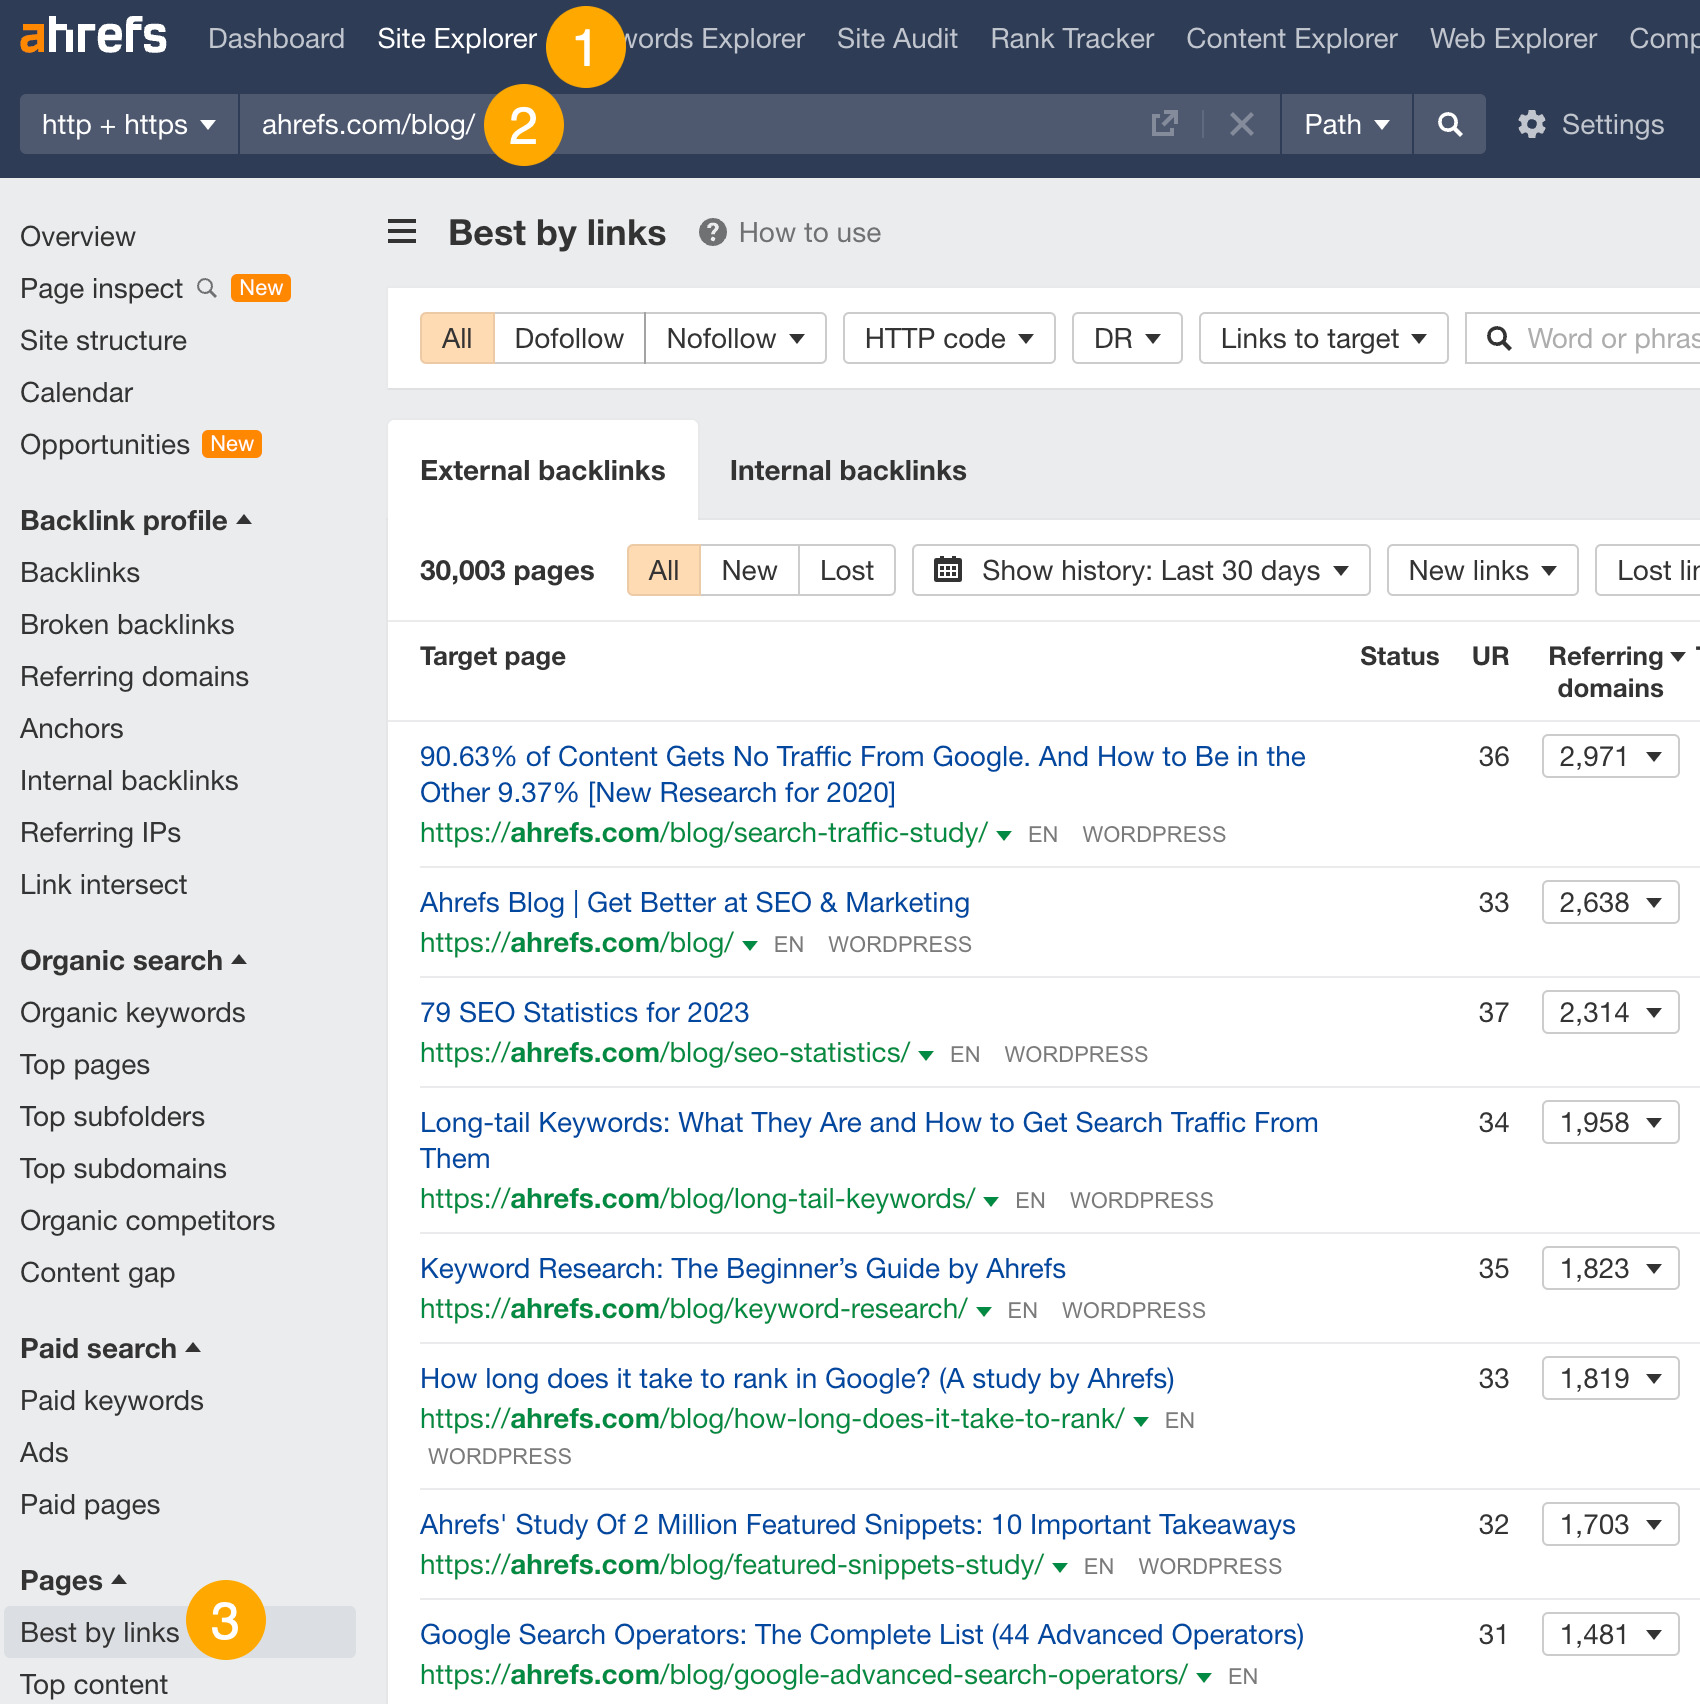This screenshot has height=1704, width=1700.
Task: Click the magnifier icon next to Page inspect
Action: [x=206, y=288]
